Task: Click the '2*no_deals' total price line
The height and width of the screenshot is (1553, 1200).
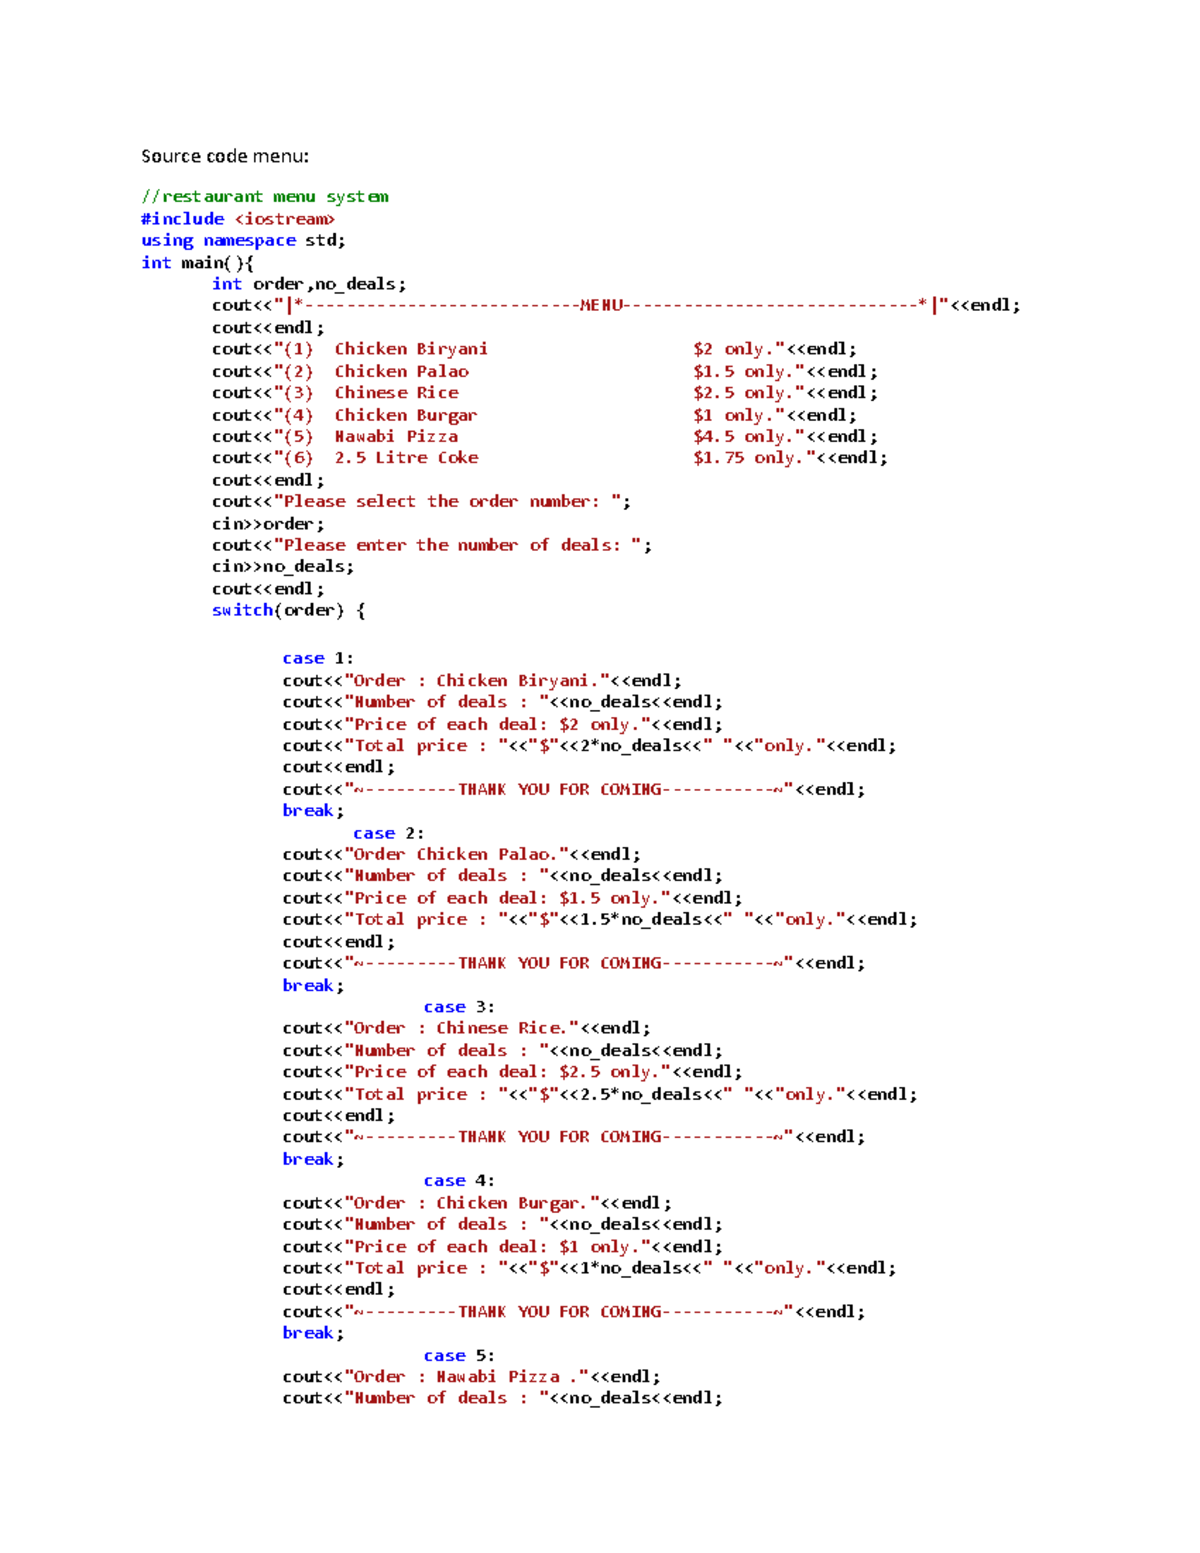Action: point(590,746)
